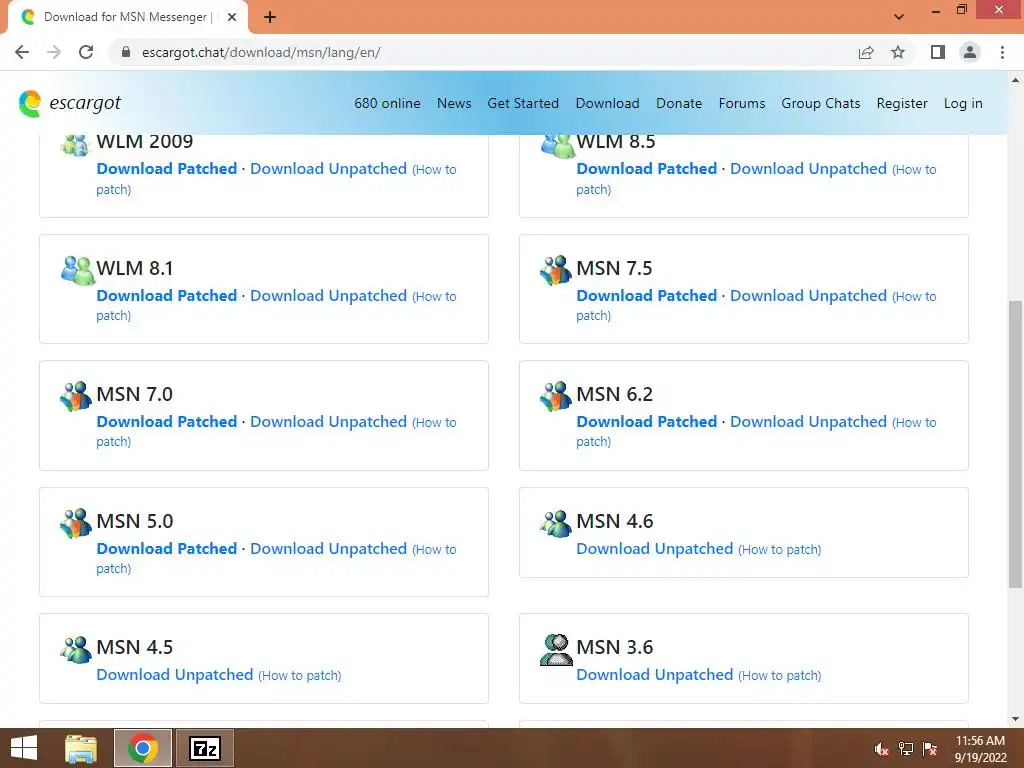Click the MSN 3.6 messenger icon
1024x768 pixels.
pyautogui.click(x=556, y=649)
